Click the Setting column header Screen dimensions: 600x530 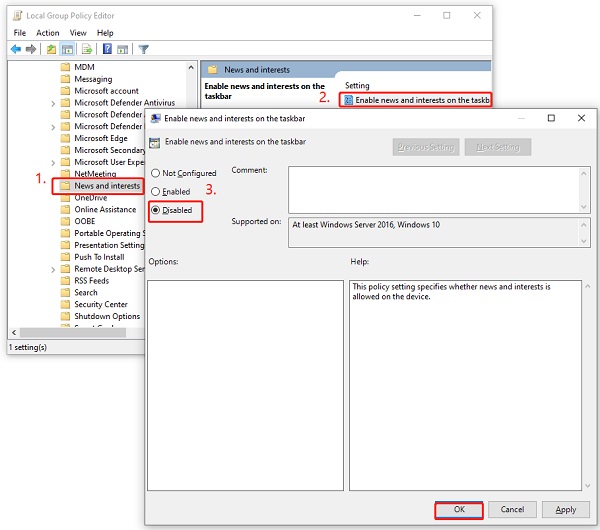coord(357,85)
